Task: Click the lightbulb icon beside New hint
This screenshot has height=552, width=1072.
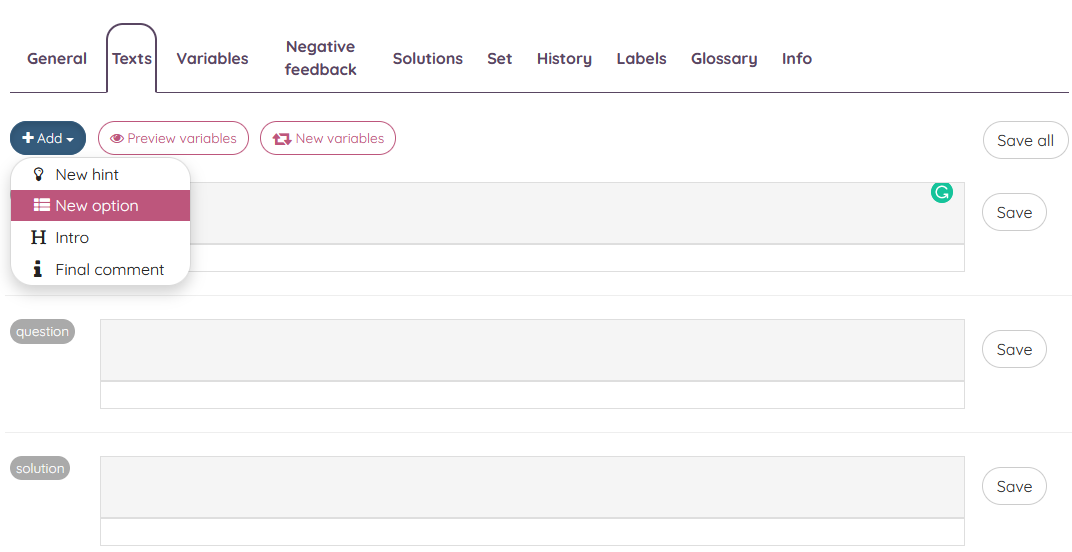Action: tap(38, 174)
